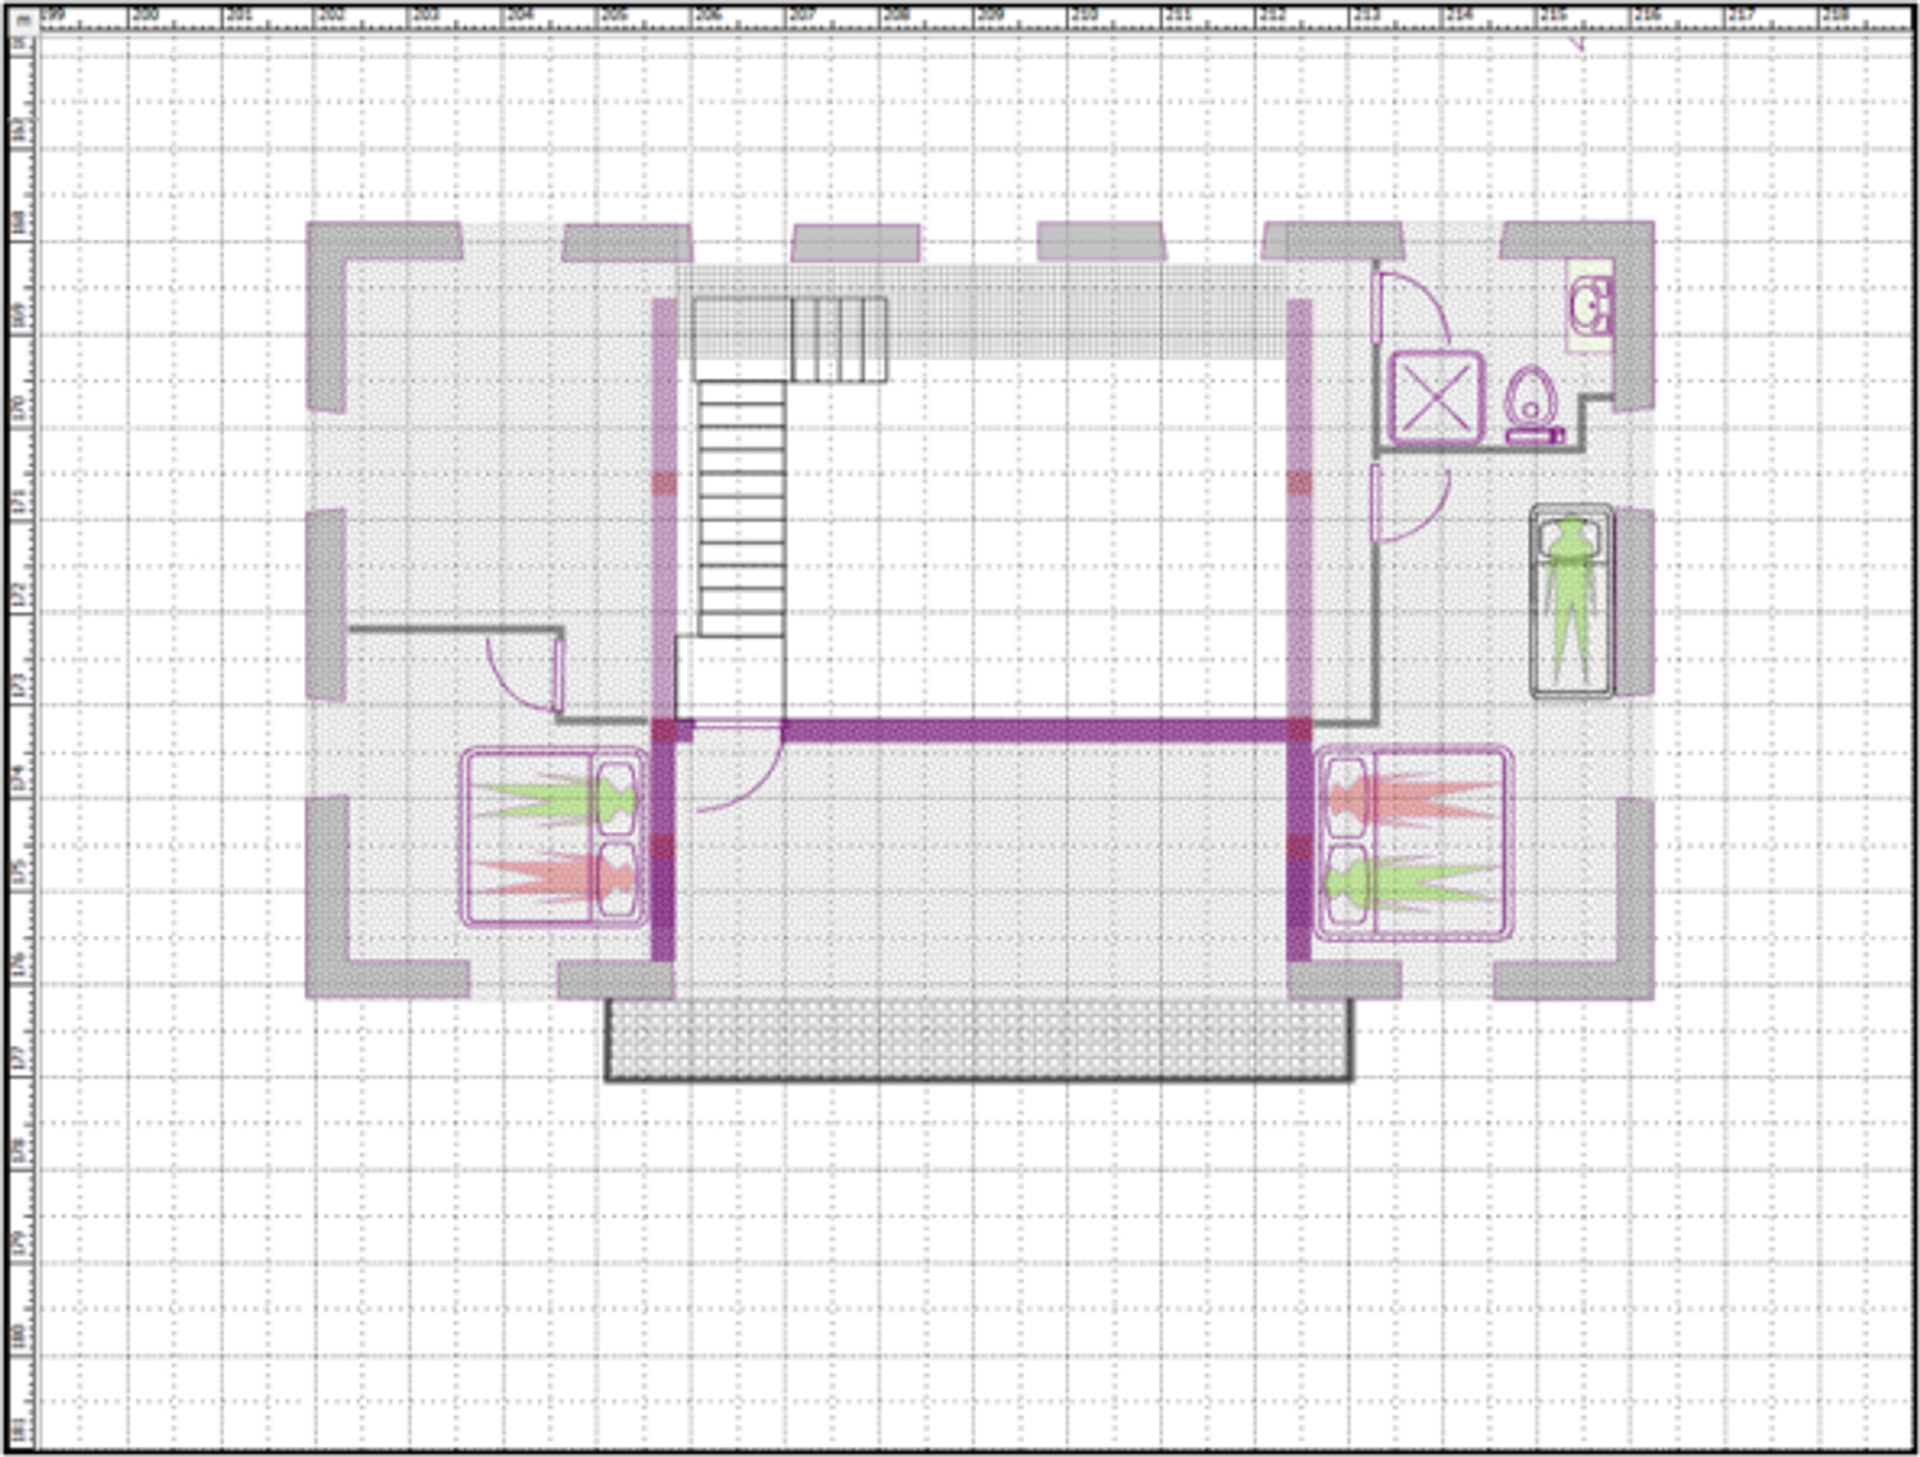Select the toilet symbol in the bathroom

click(x=1532, y=404)
